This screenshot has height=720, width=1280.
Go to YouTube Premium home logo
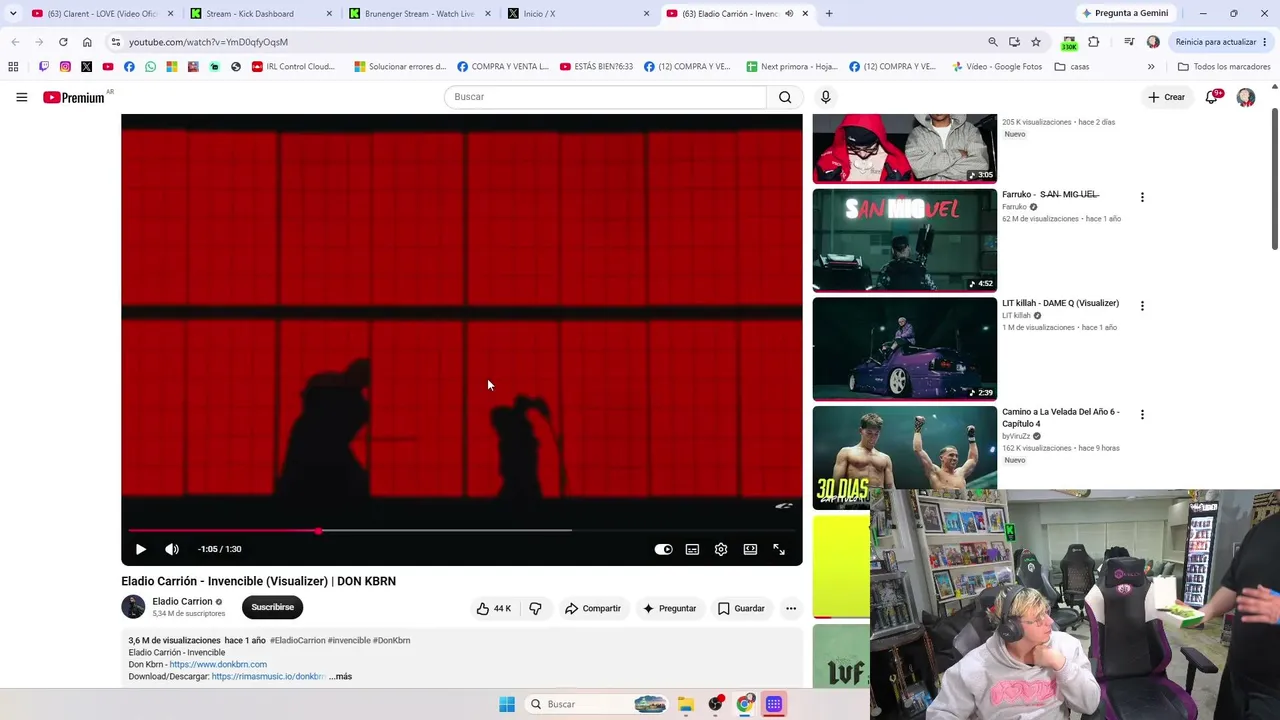(x=74, y=97)
